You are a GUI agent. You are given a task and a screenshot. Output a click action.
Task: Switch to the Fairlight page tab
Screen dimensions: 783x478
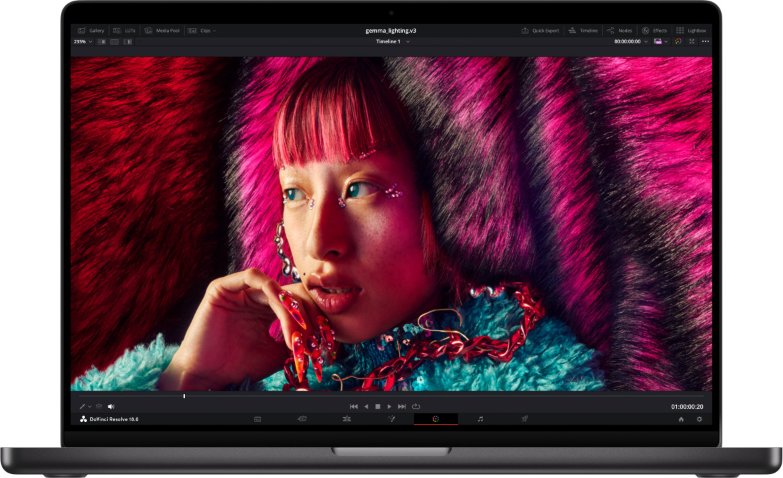(x=480, y=420)
